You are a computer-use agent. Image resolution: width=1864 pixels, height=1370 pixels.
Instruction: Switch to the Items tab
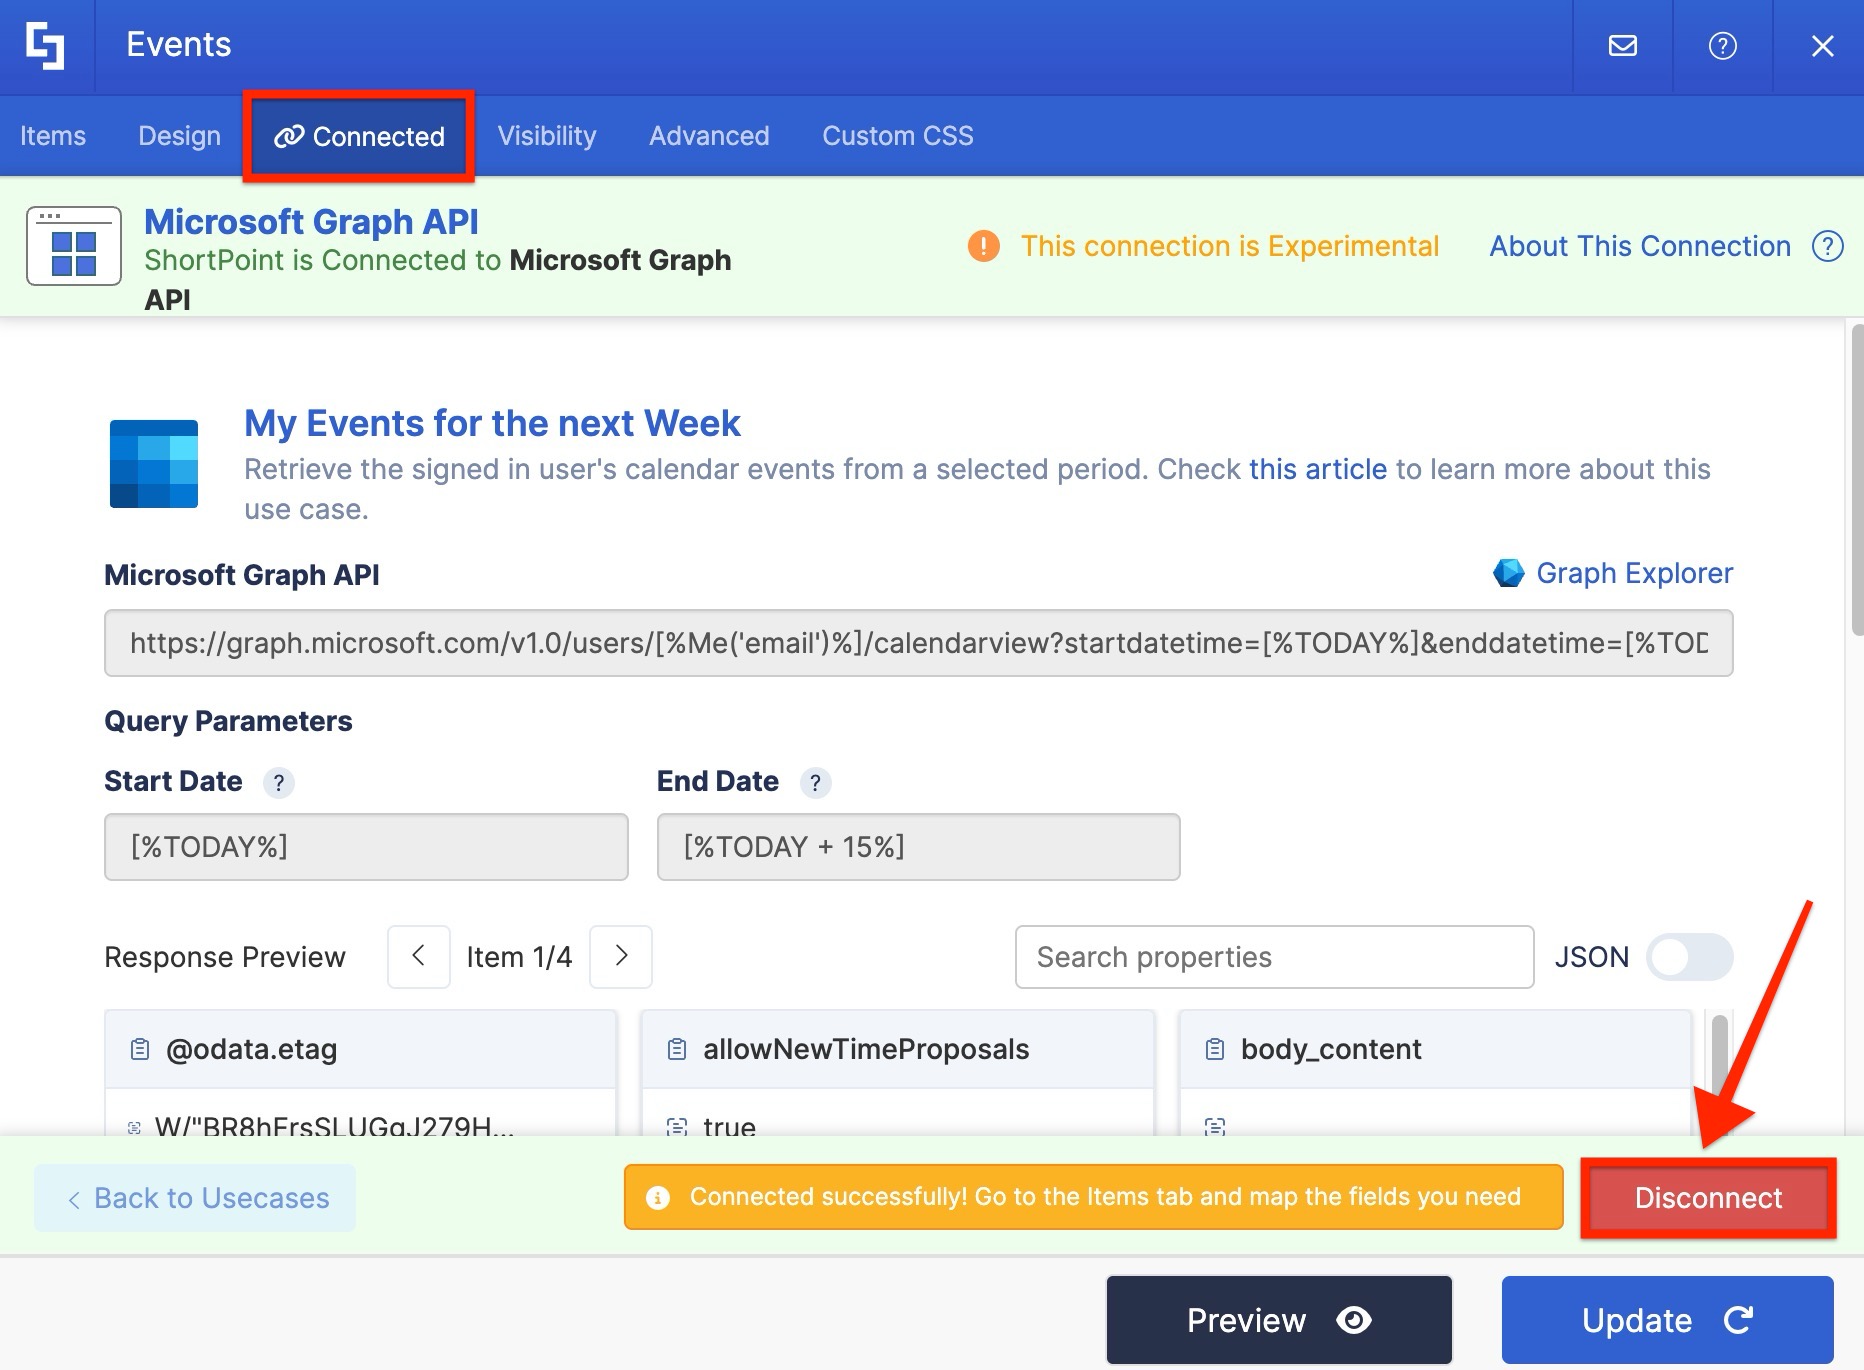click(53, 136)
